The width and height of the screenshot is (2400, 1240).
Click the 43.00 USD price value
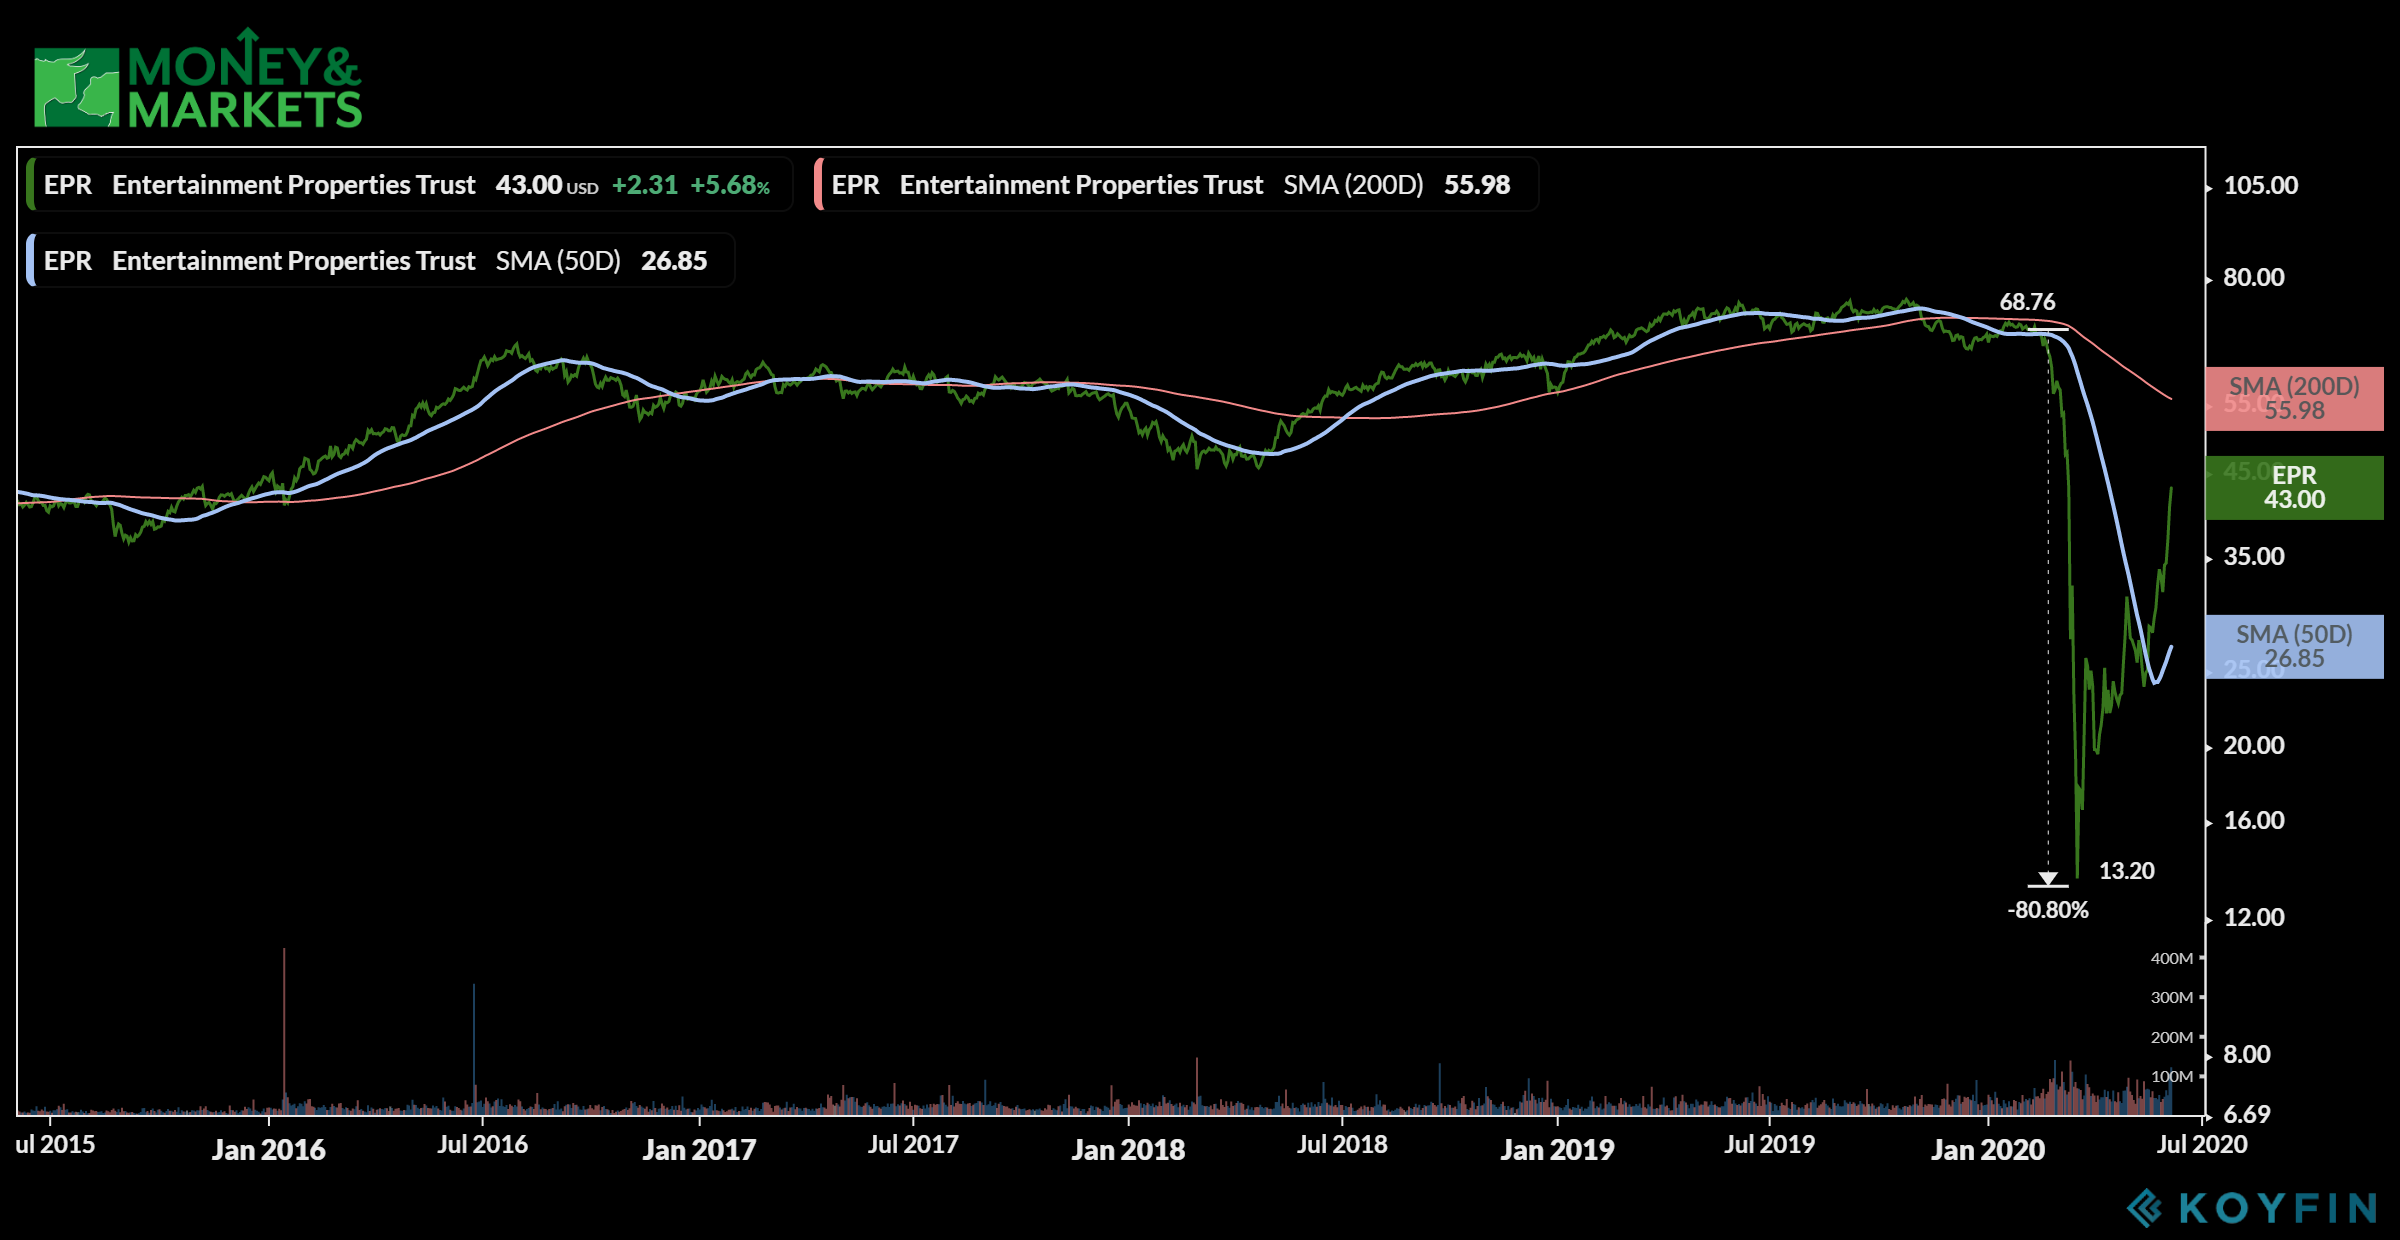point(547,185)
